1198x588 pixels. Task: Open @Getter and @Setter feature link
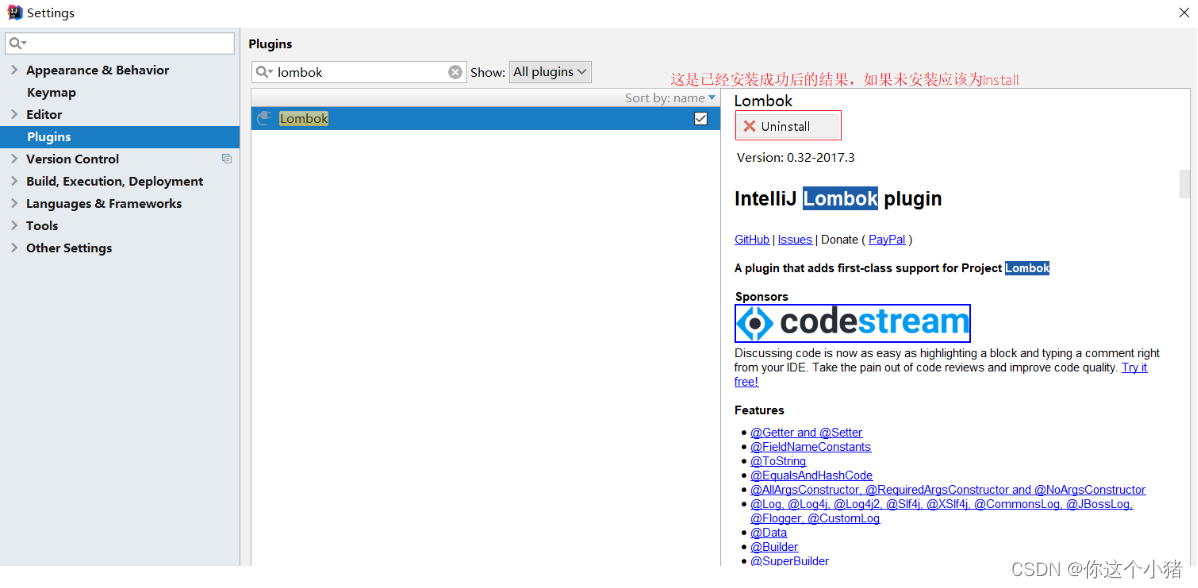click(x=806, y=432)
